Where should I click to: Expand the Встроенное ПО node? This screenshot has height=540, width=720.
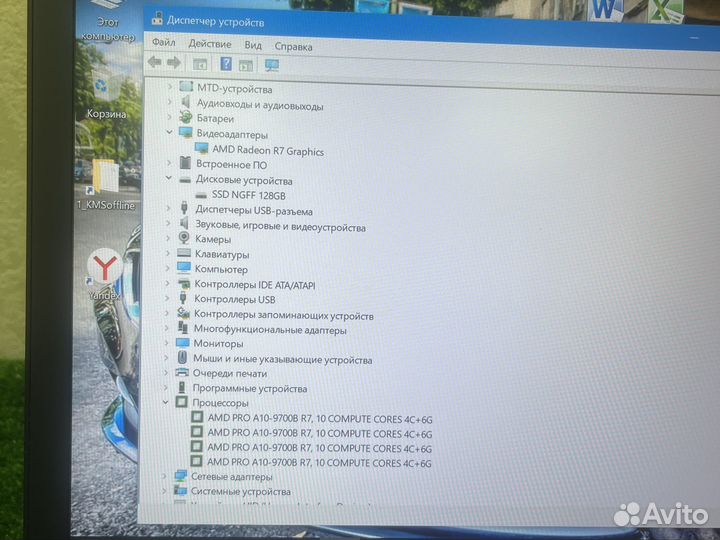point(169,163)
